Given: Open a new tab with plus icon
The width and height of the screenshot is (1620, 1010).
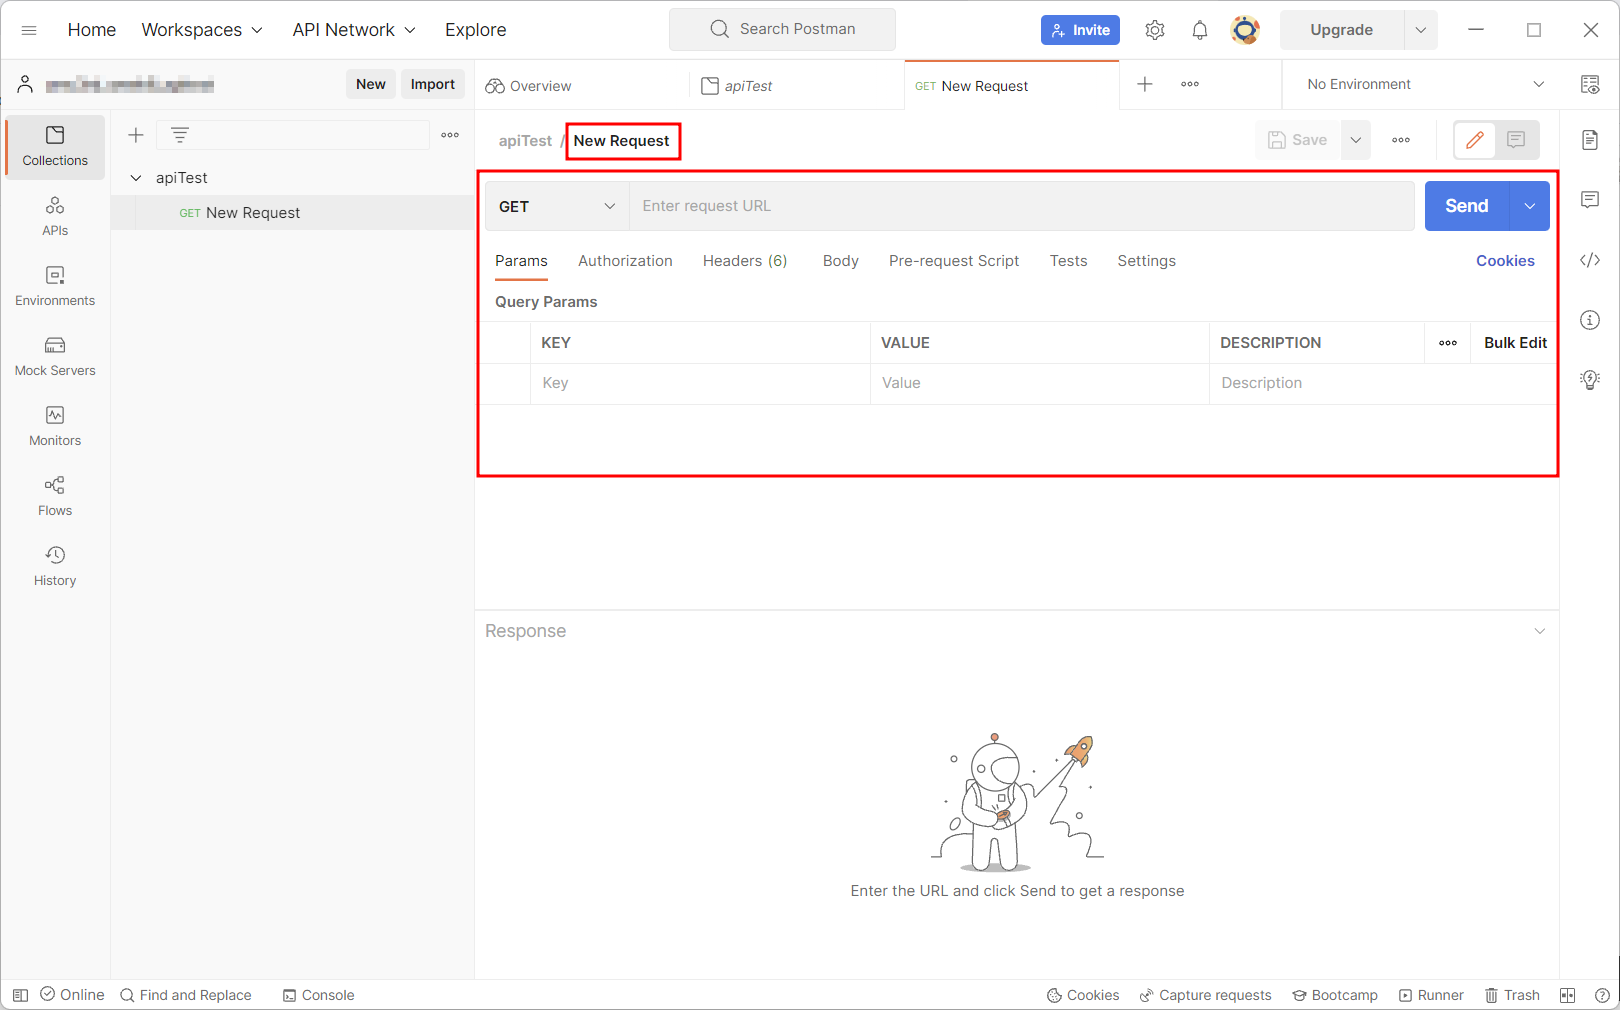Looking at the screenshot, I should [1145, 84].
